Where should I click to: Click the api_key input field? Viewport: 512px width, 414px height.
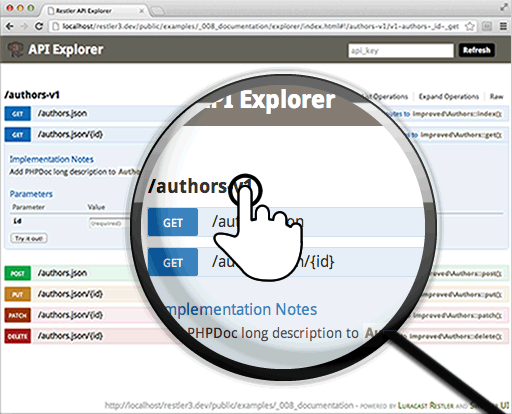click(x=401, y=51)
